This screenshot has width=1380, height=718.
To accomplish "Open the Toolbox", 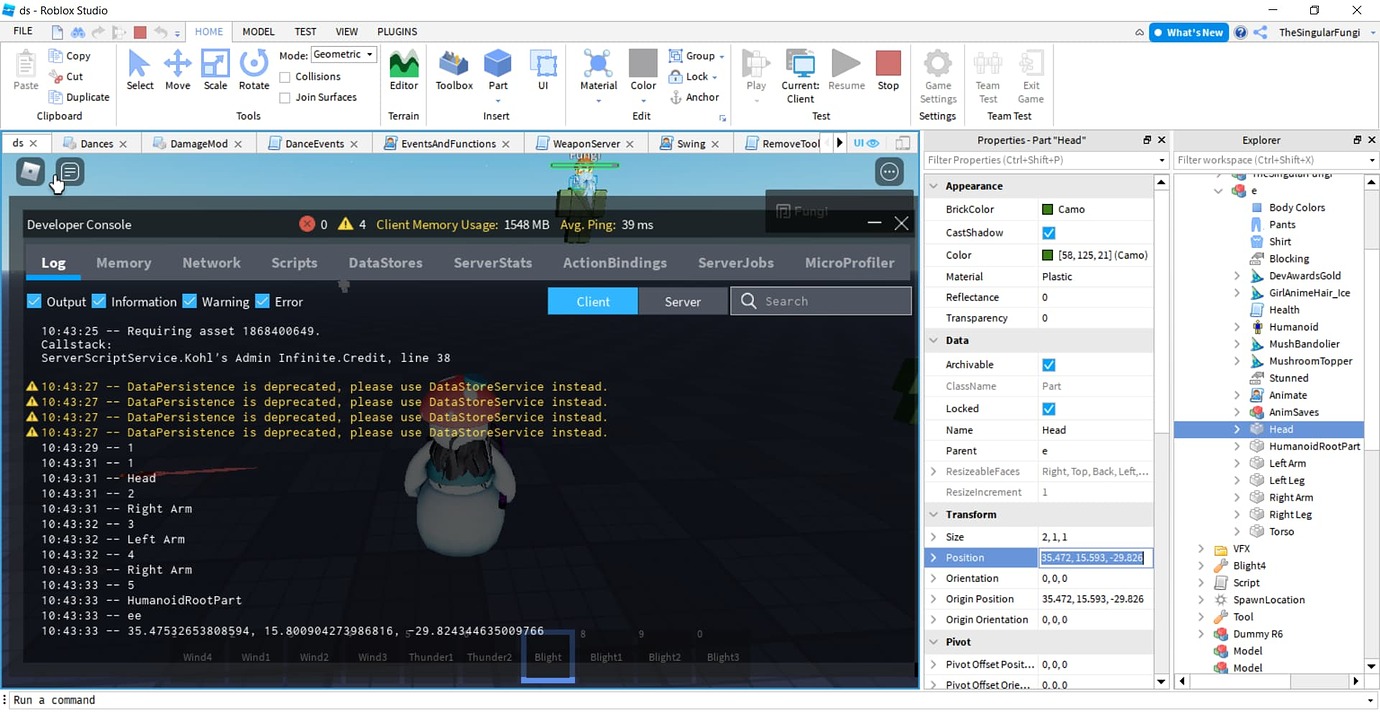I will pos(453,68).
